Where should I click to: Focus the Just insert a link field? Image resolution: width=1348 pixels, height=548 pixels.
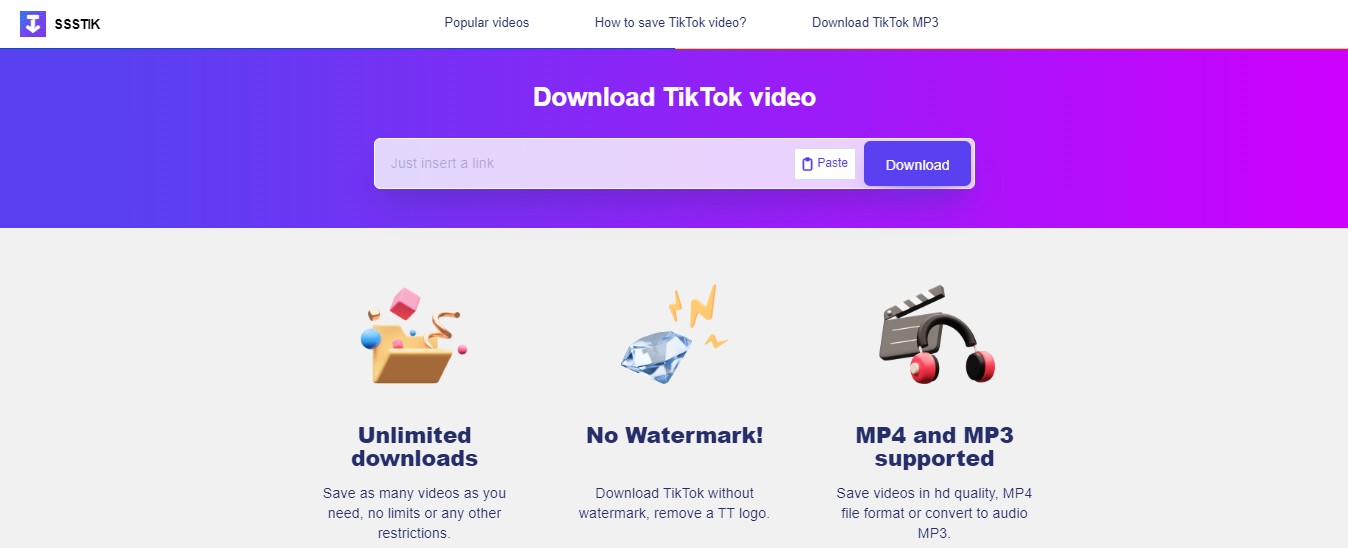[x=584, y=163]
